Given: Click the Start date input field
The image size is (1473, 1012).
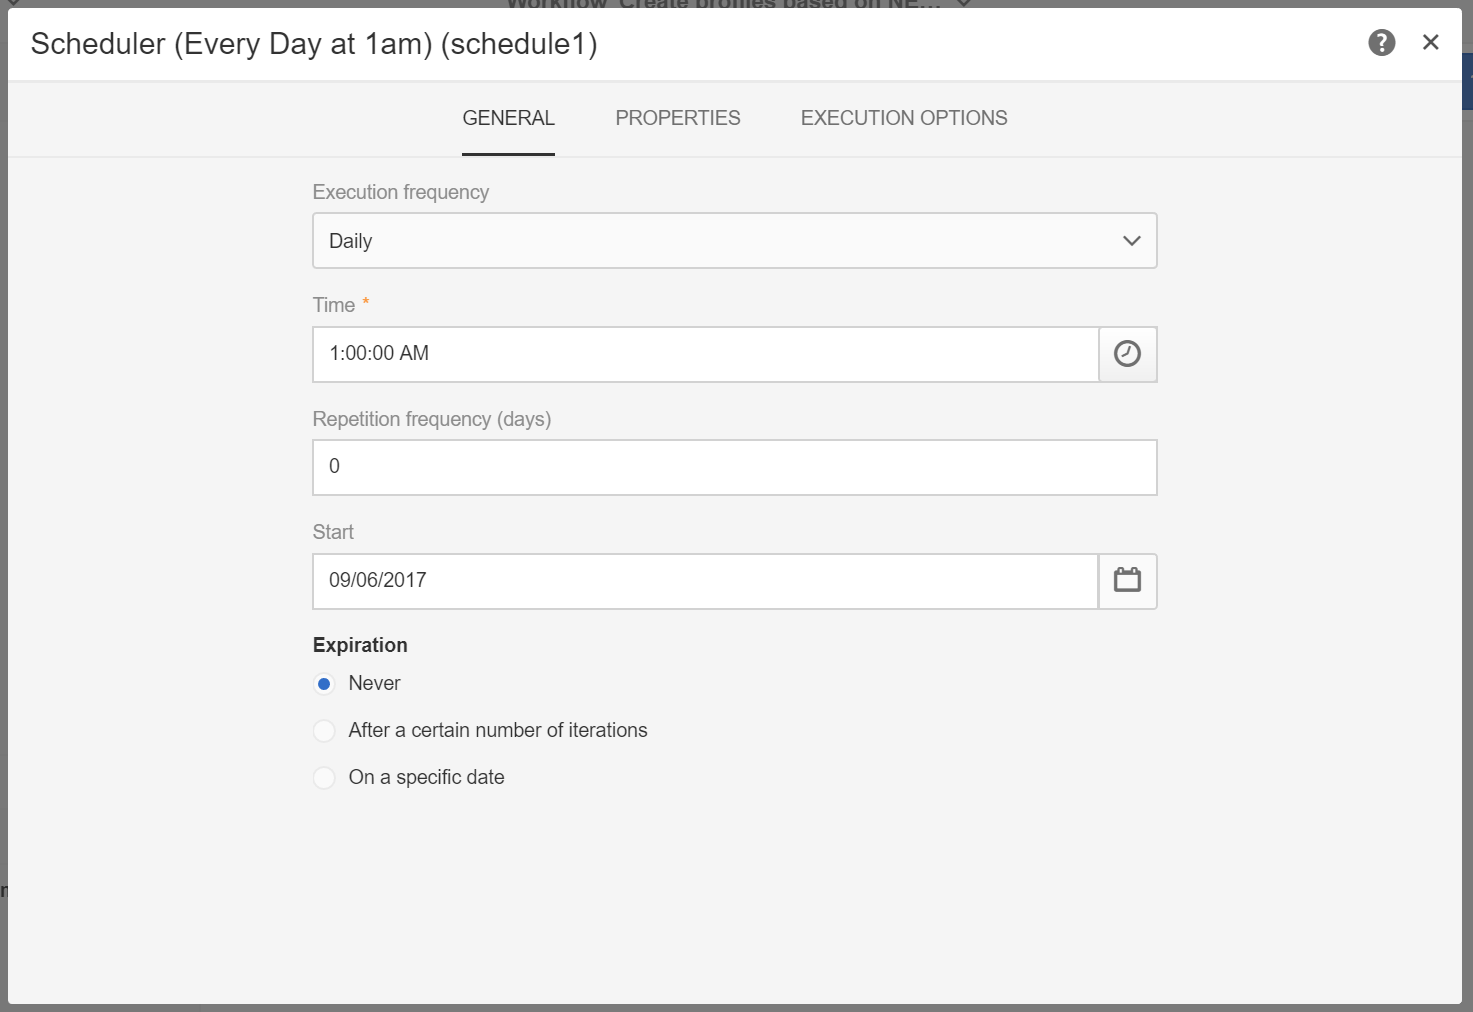Looking at the screenshot, I should click(705, 581).
